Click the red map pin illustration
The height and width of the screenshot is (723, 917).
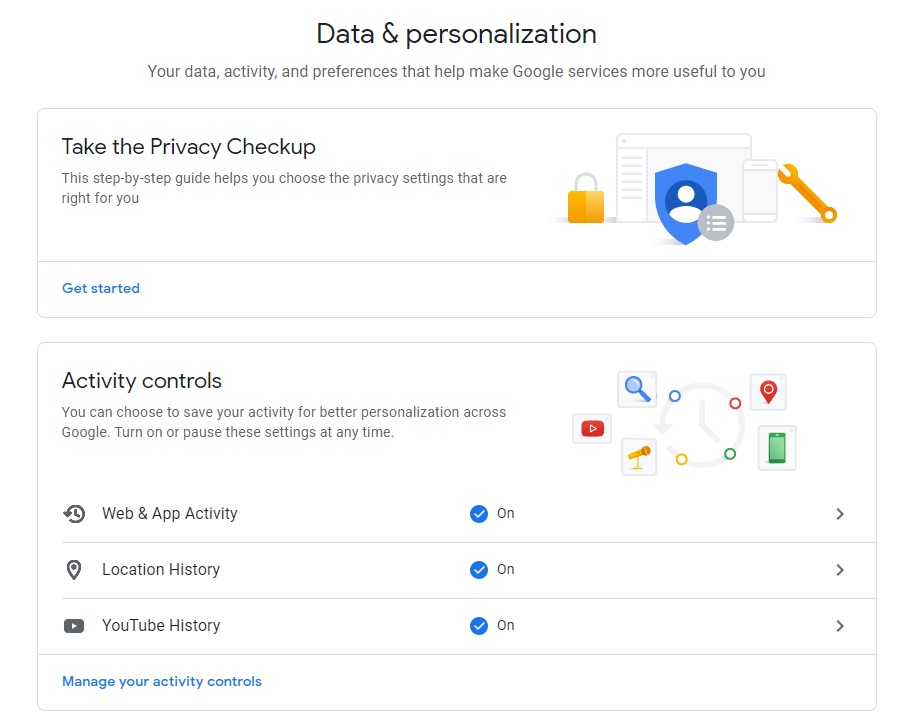[768, 392]
